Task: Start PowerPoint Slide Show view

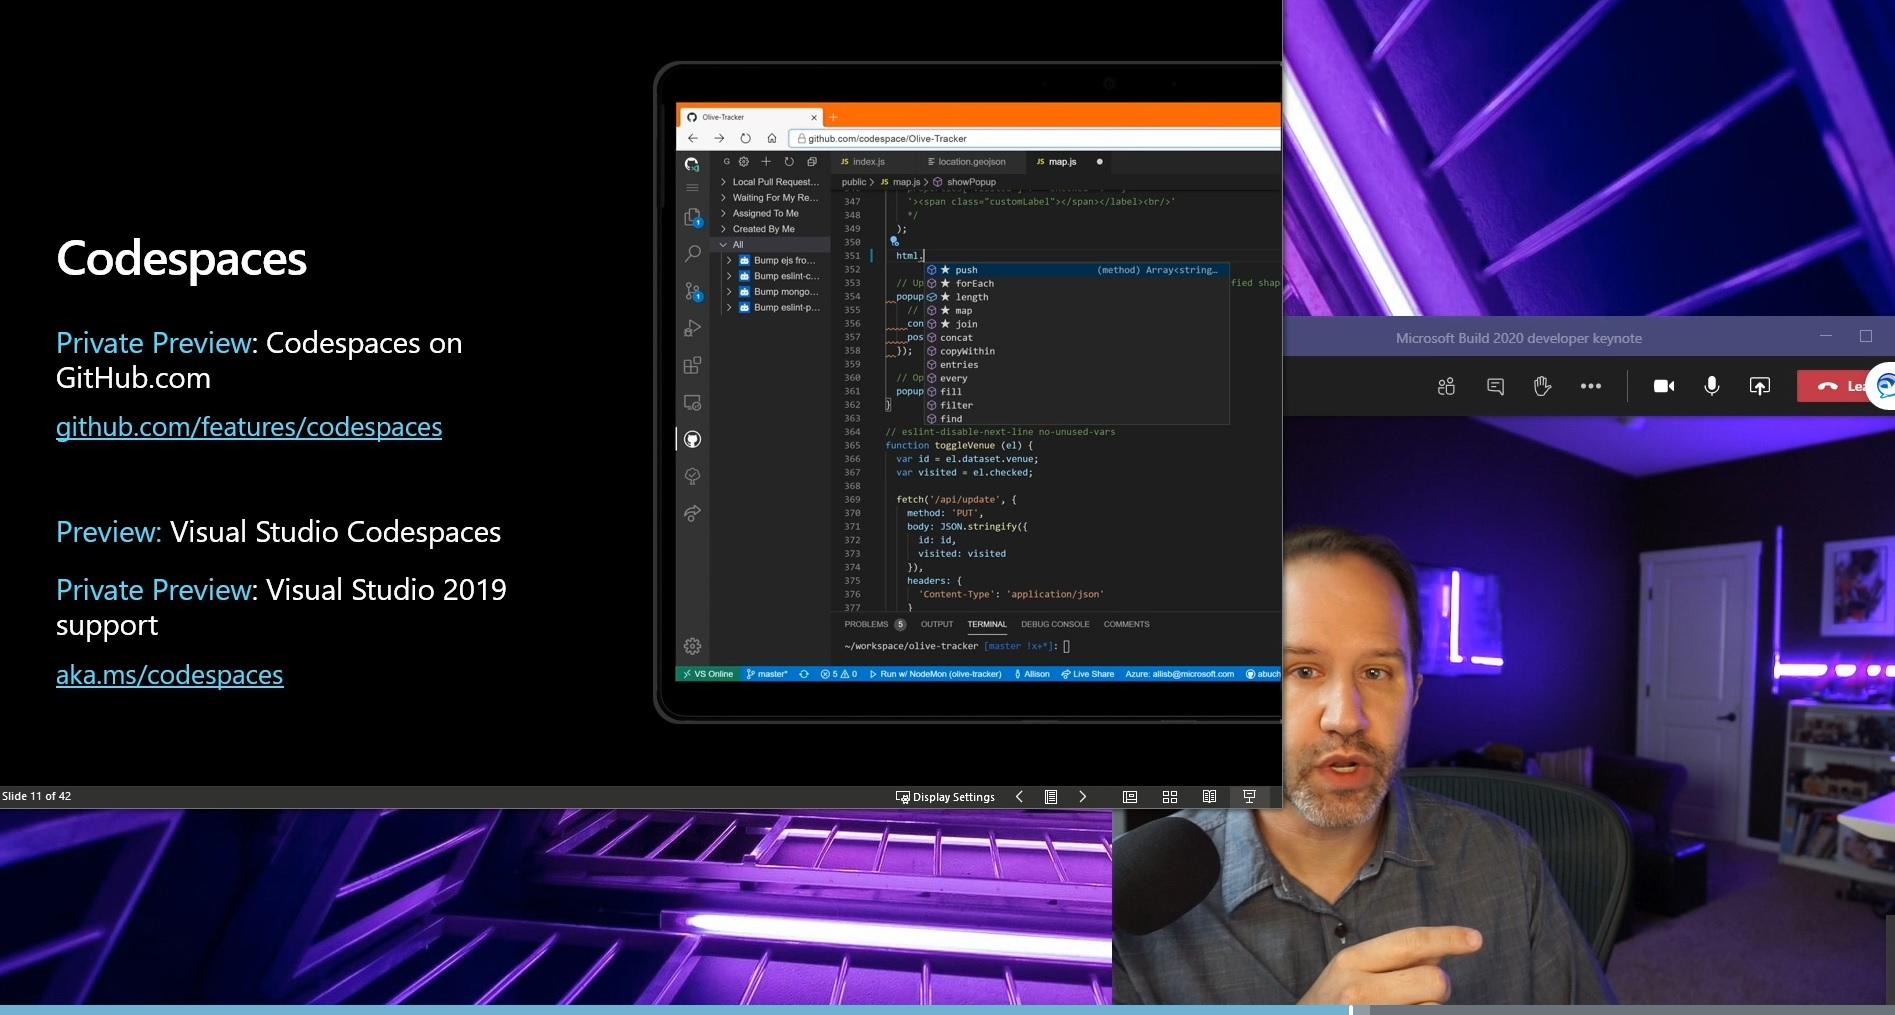Action: tap(1249, 797)
